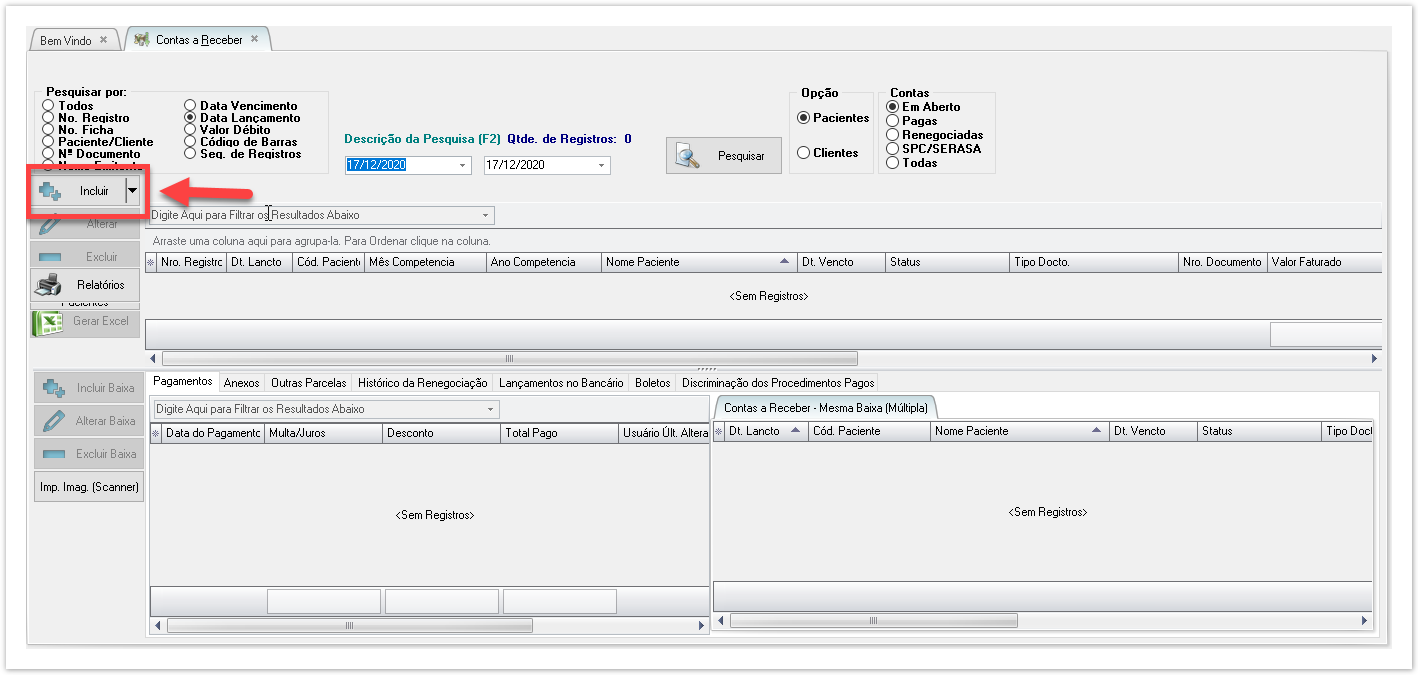
Task: Click the Imp. Imag. (Scanner) button
Action: 89,487
